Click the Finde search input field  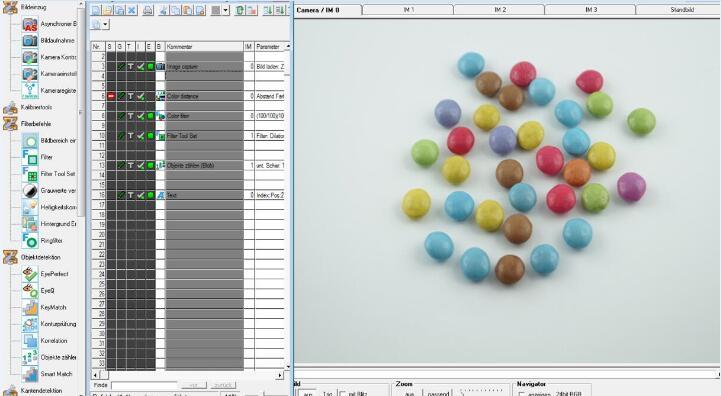(144, 385)
